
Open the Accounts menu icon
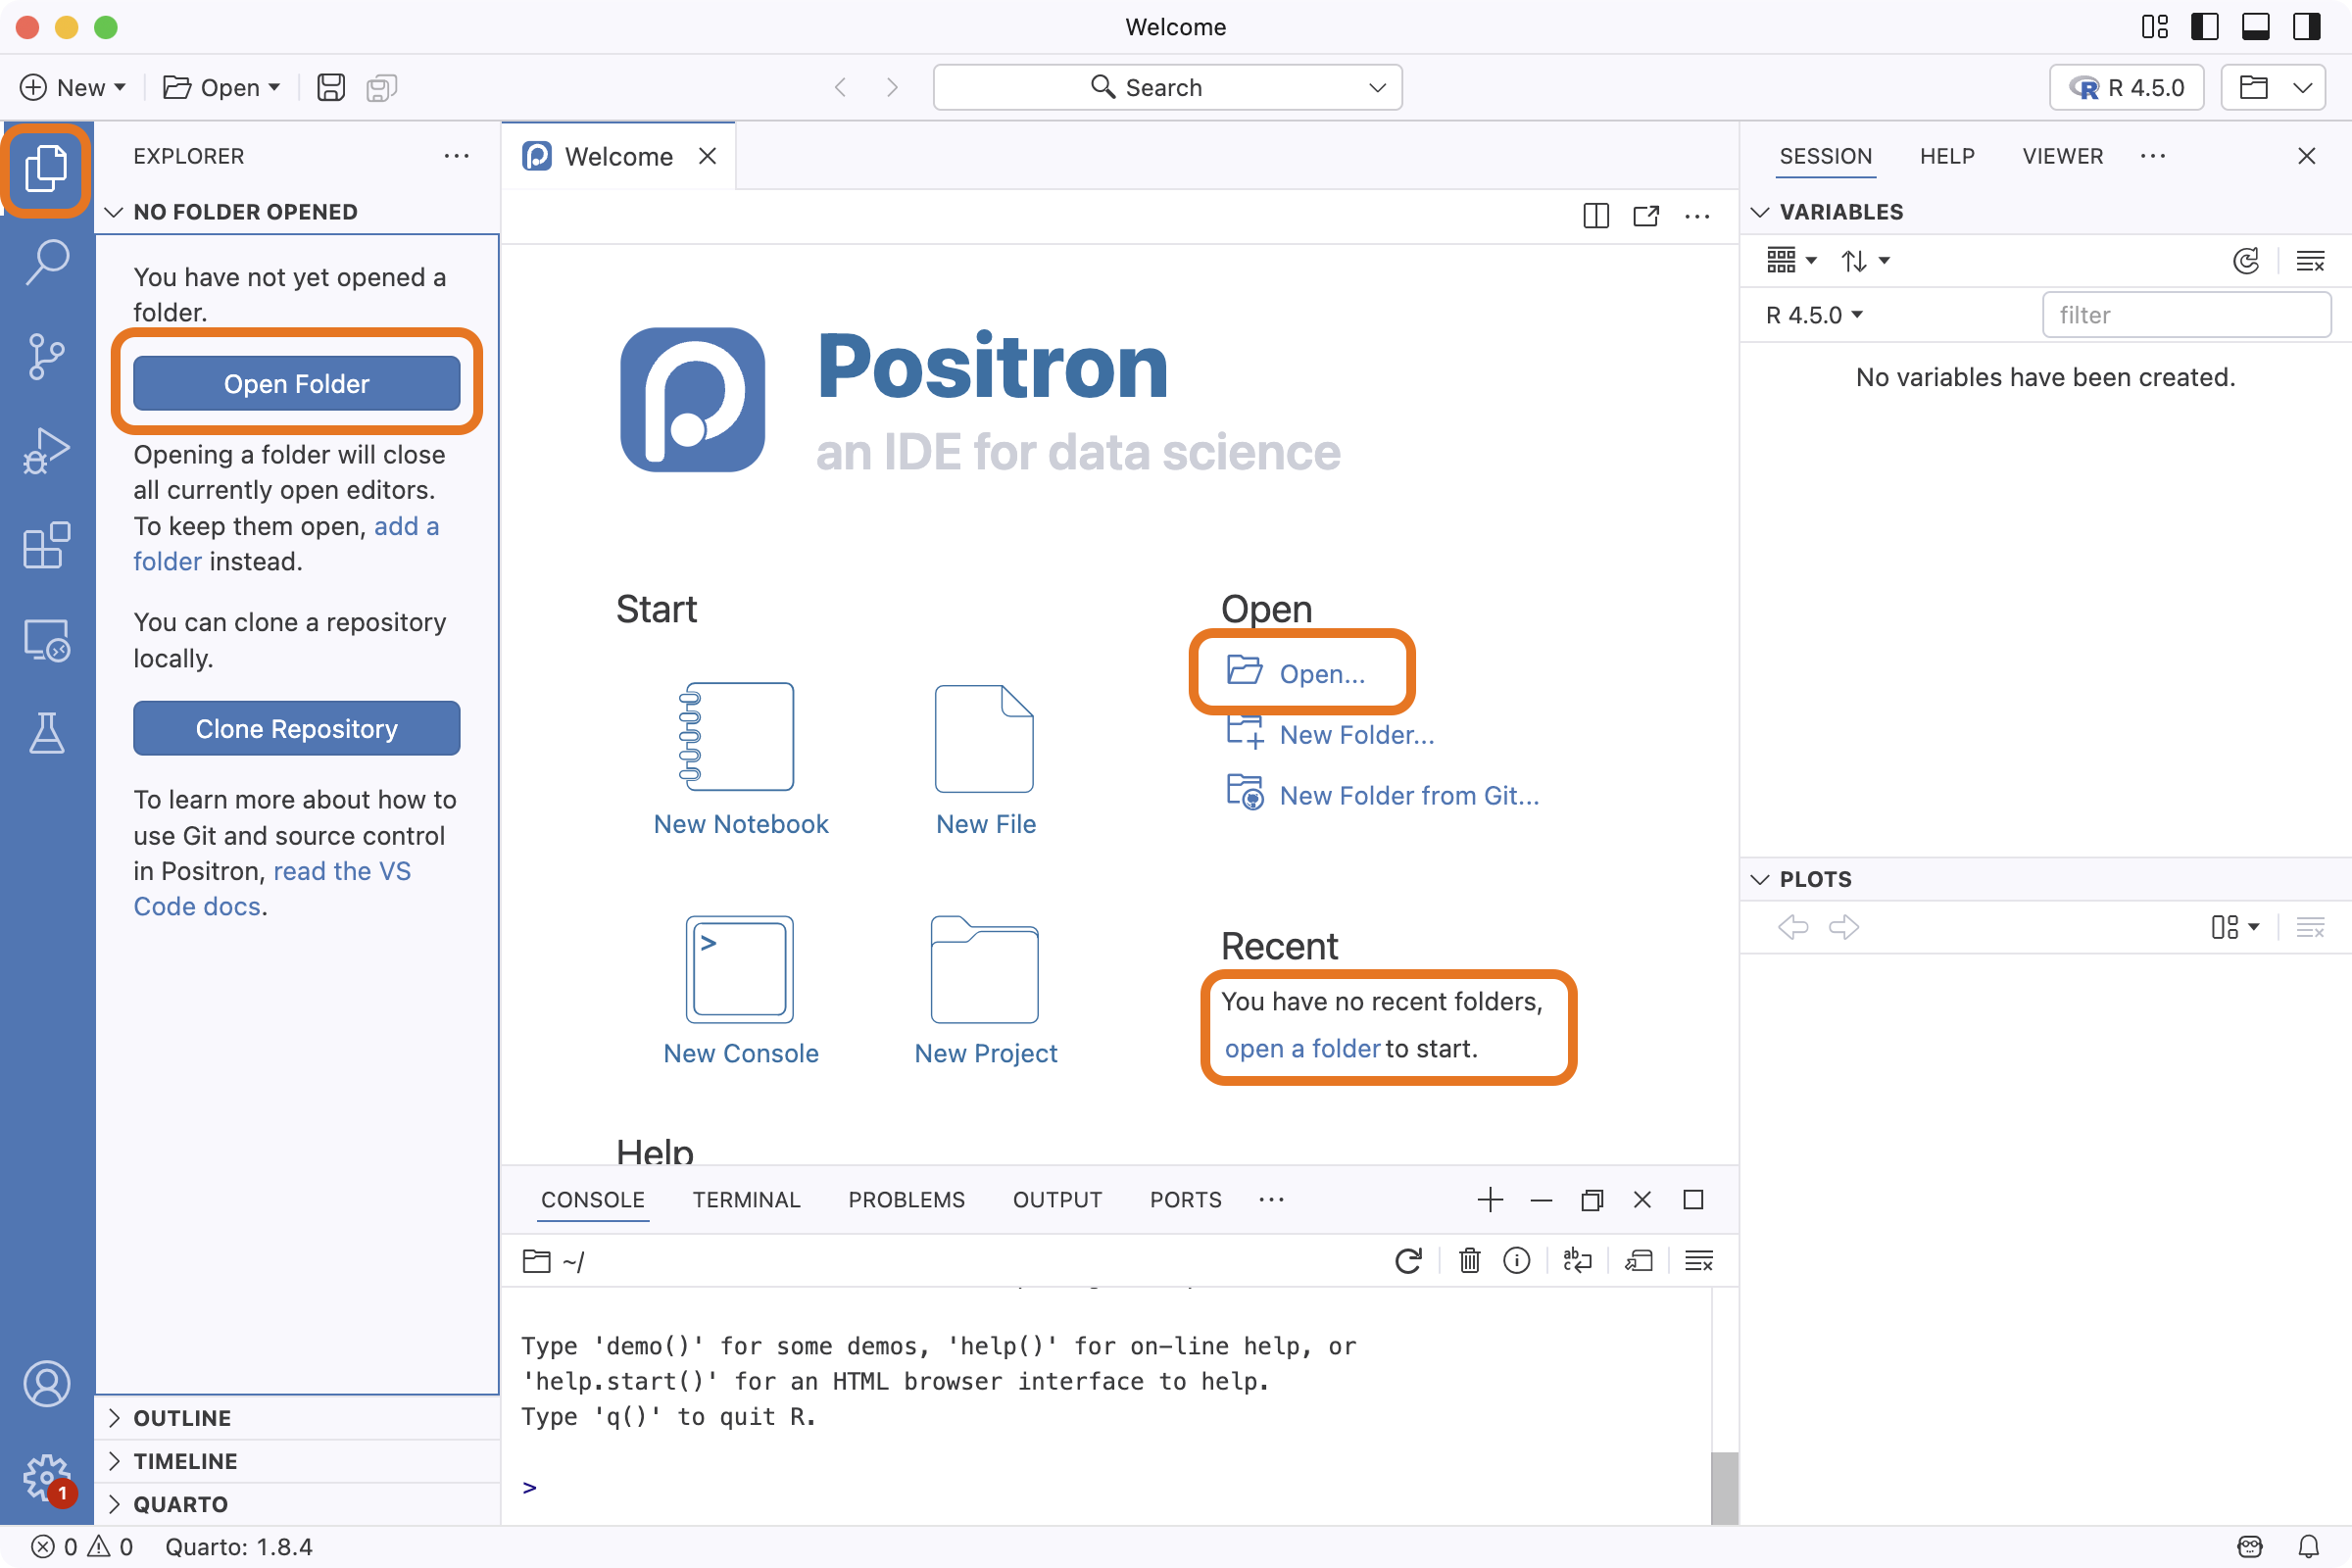click(x=46, y=1384)
